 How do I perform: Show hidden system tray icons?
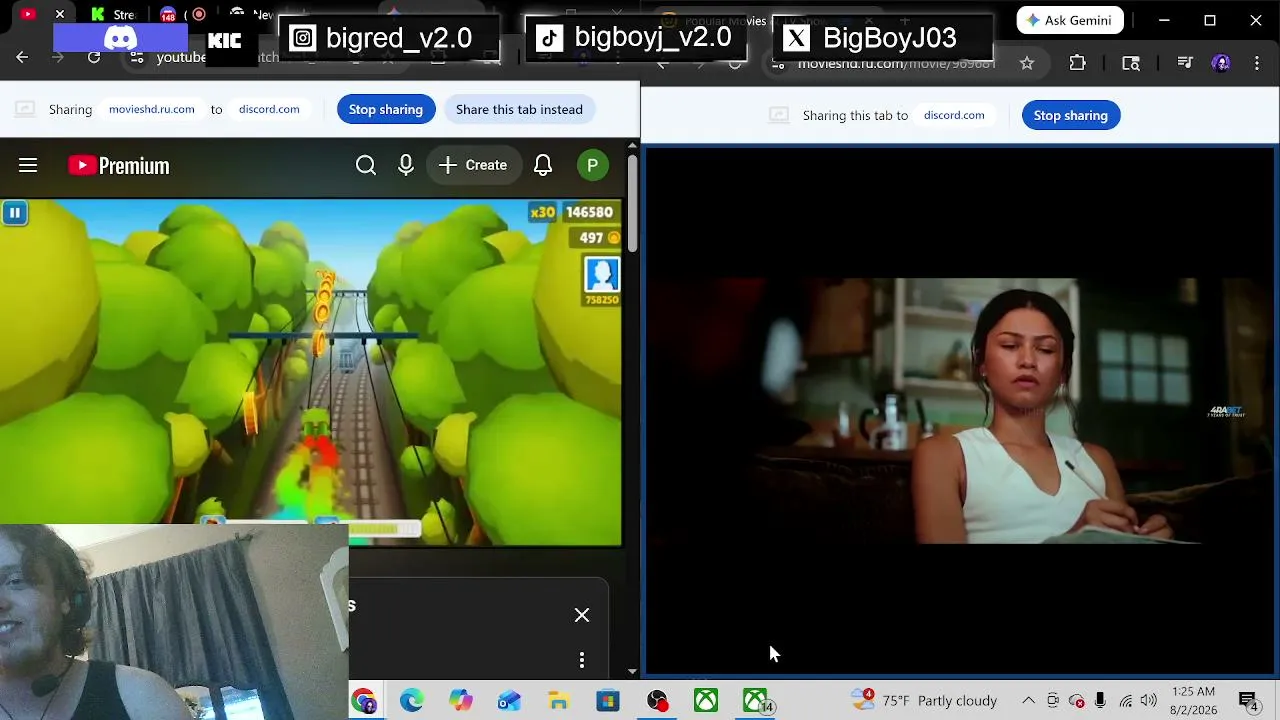(x=1028, y=700)
